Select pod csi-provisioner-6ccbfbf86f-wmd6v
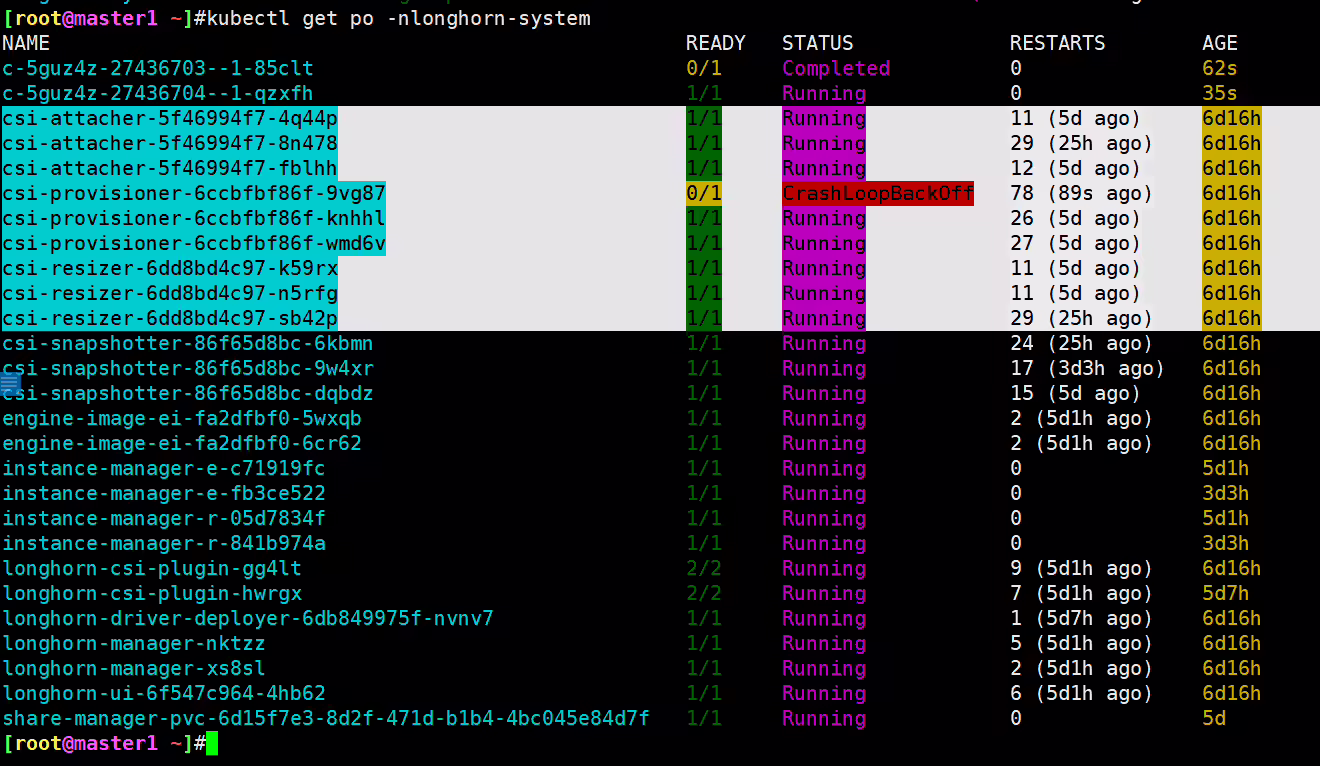 pos(194,243)
